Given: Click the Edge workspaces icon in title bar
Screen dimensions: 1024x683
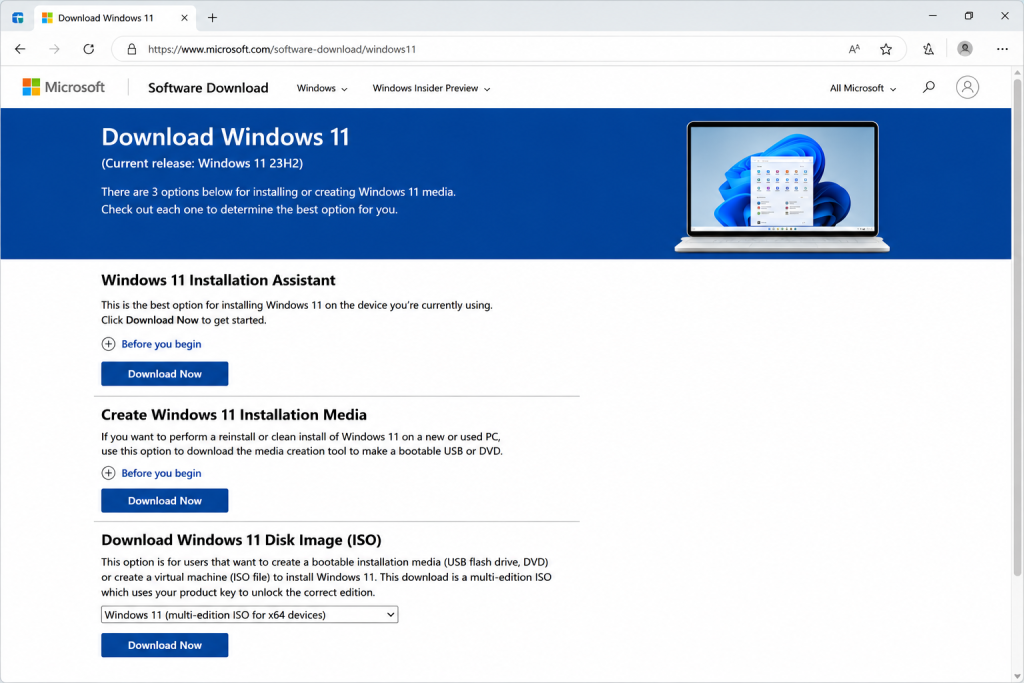Looking at the screenshot, I should pyautogui.click(x=18, y=18).
